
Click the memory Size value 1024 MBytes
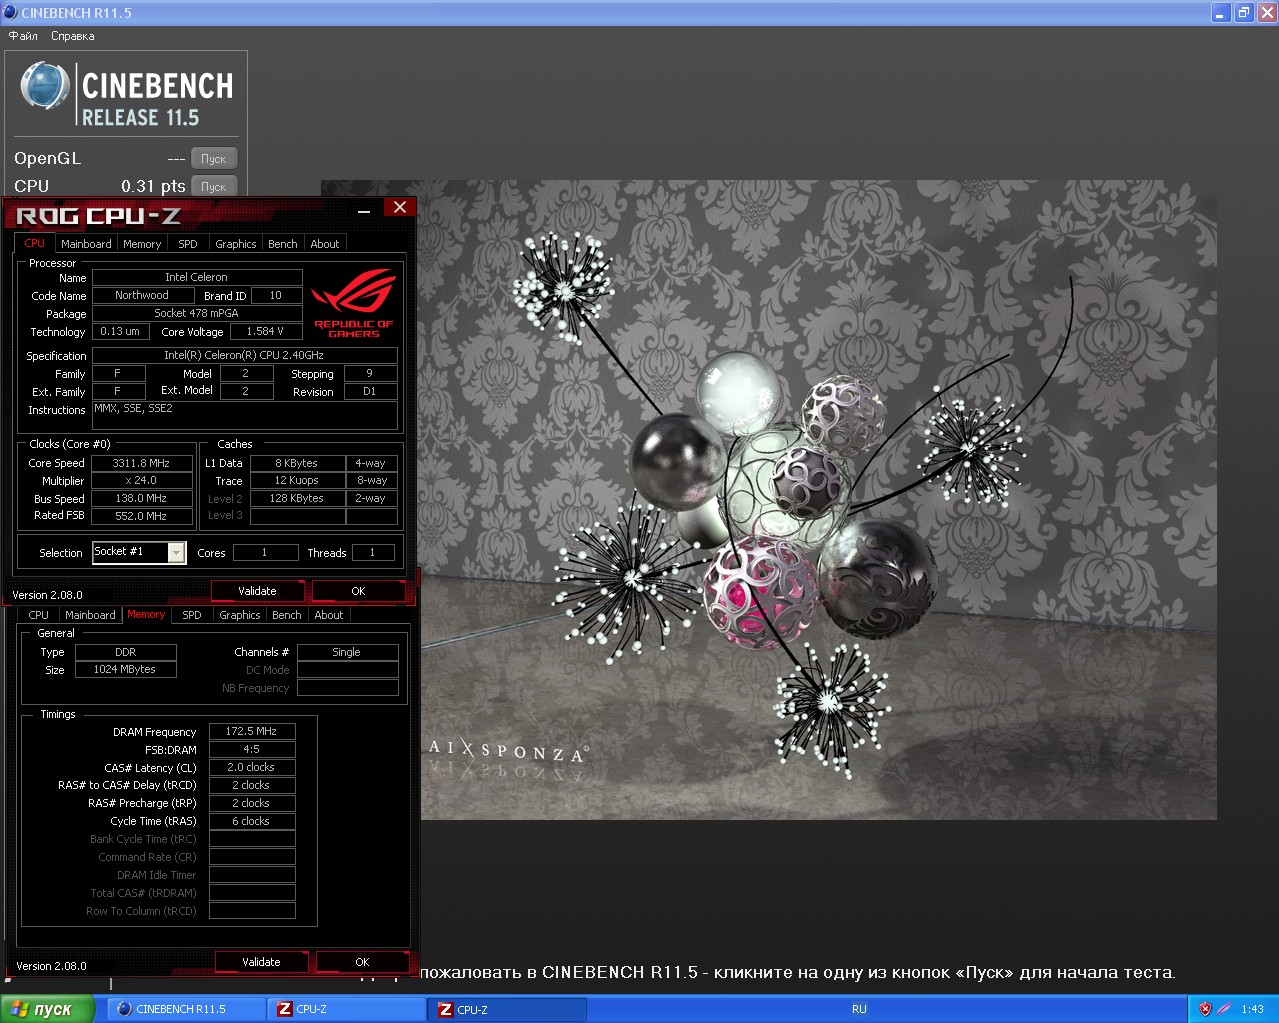pos(126,669)
